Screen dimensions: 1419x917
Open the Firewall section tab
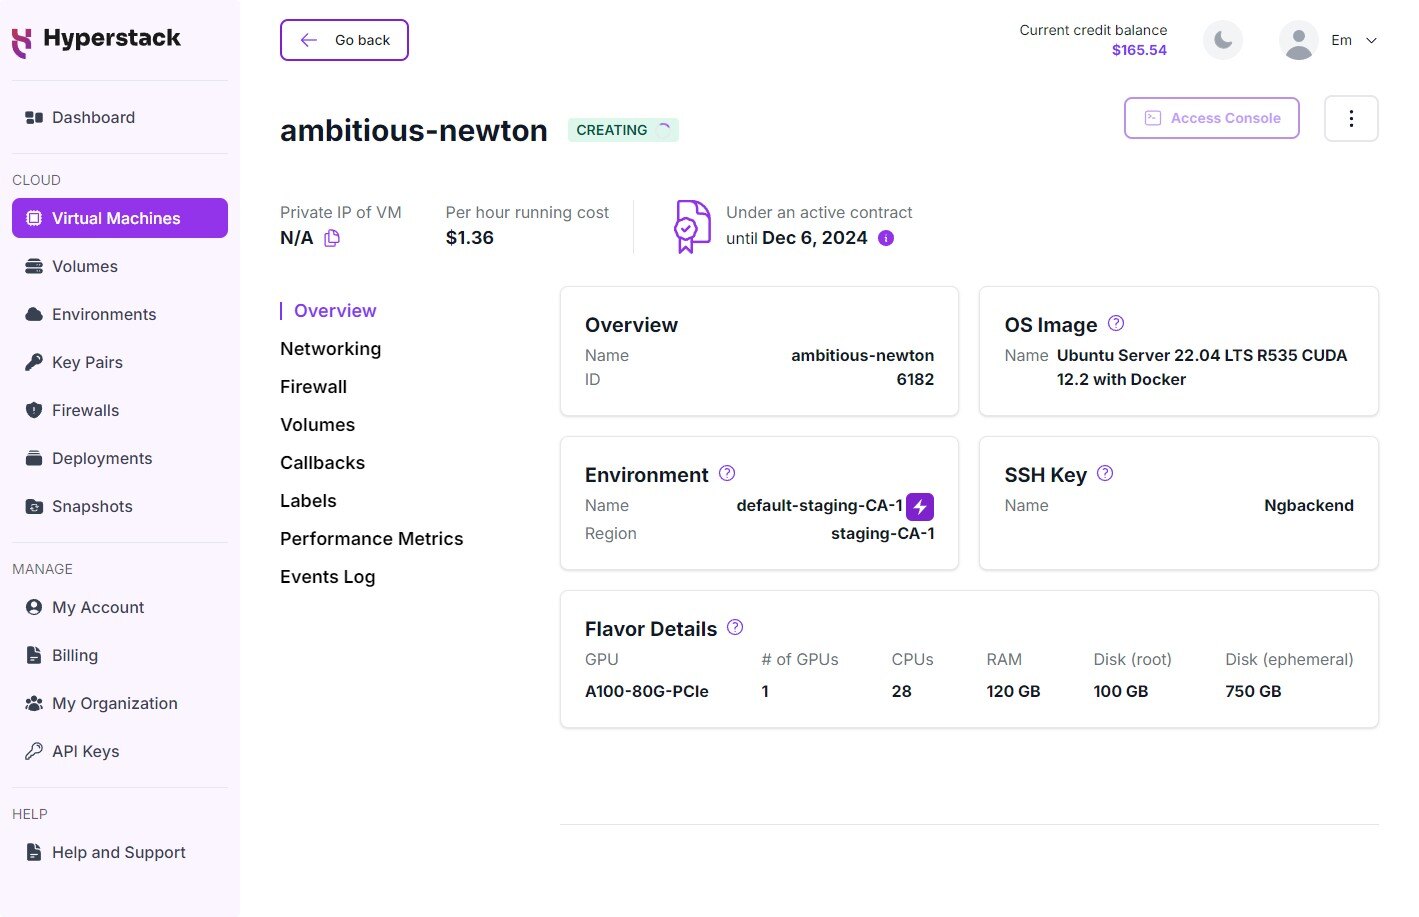pos(313,387)
